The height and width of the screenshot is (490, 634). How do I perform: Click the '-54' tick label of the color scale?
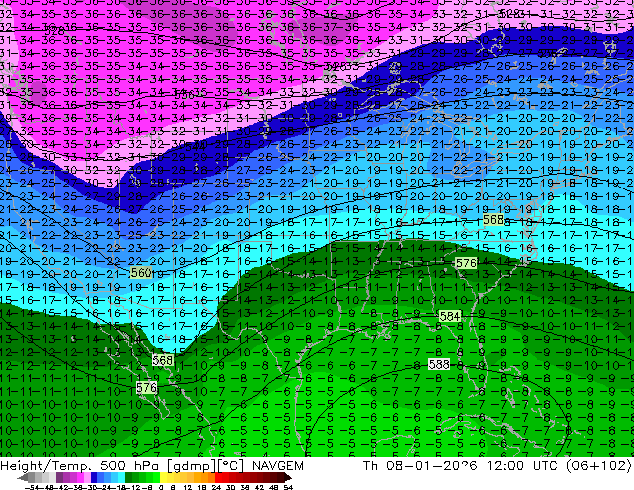(x=32, y=487)
